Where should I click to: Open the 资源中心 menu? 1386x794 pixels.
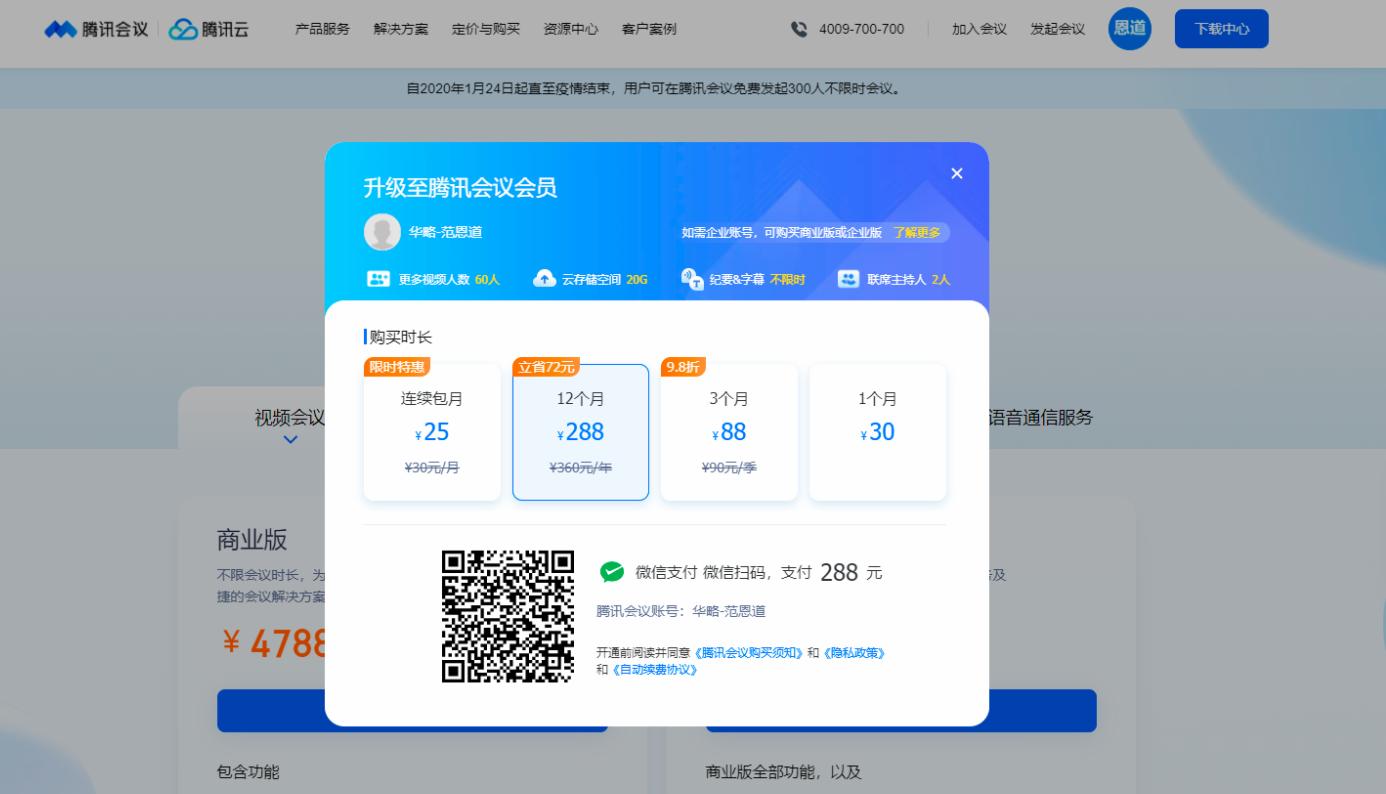(x=571, y=29)
